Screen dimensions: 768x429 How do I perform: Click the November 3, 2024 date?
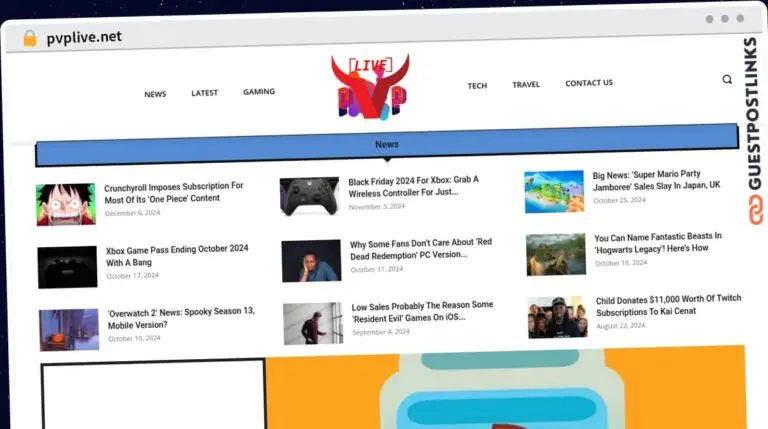pyautogui.click(x=377, y=207)
